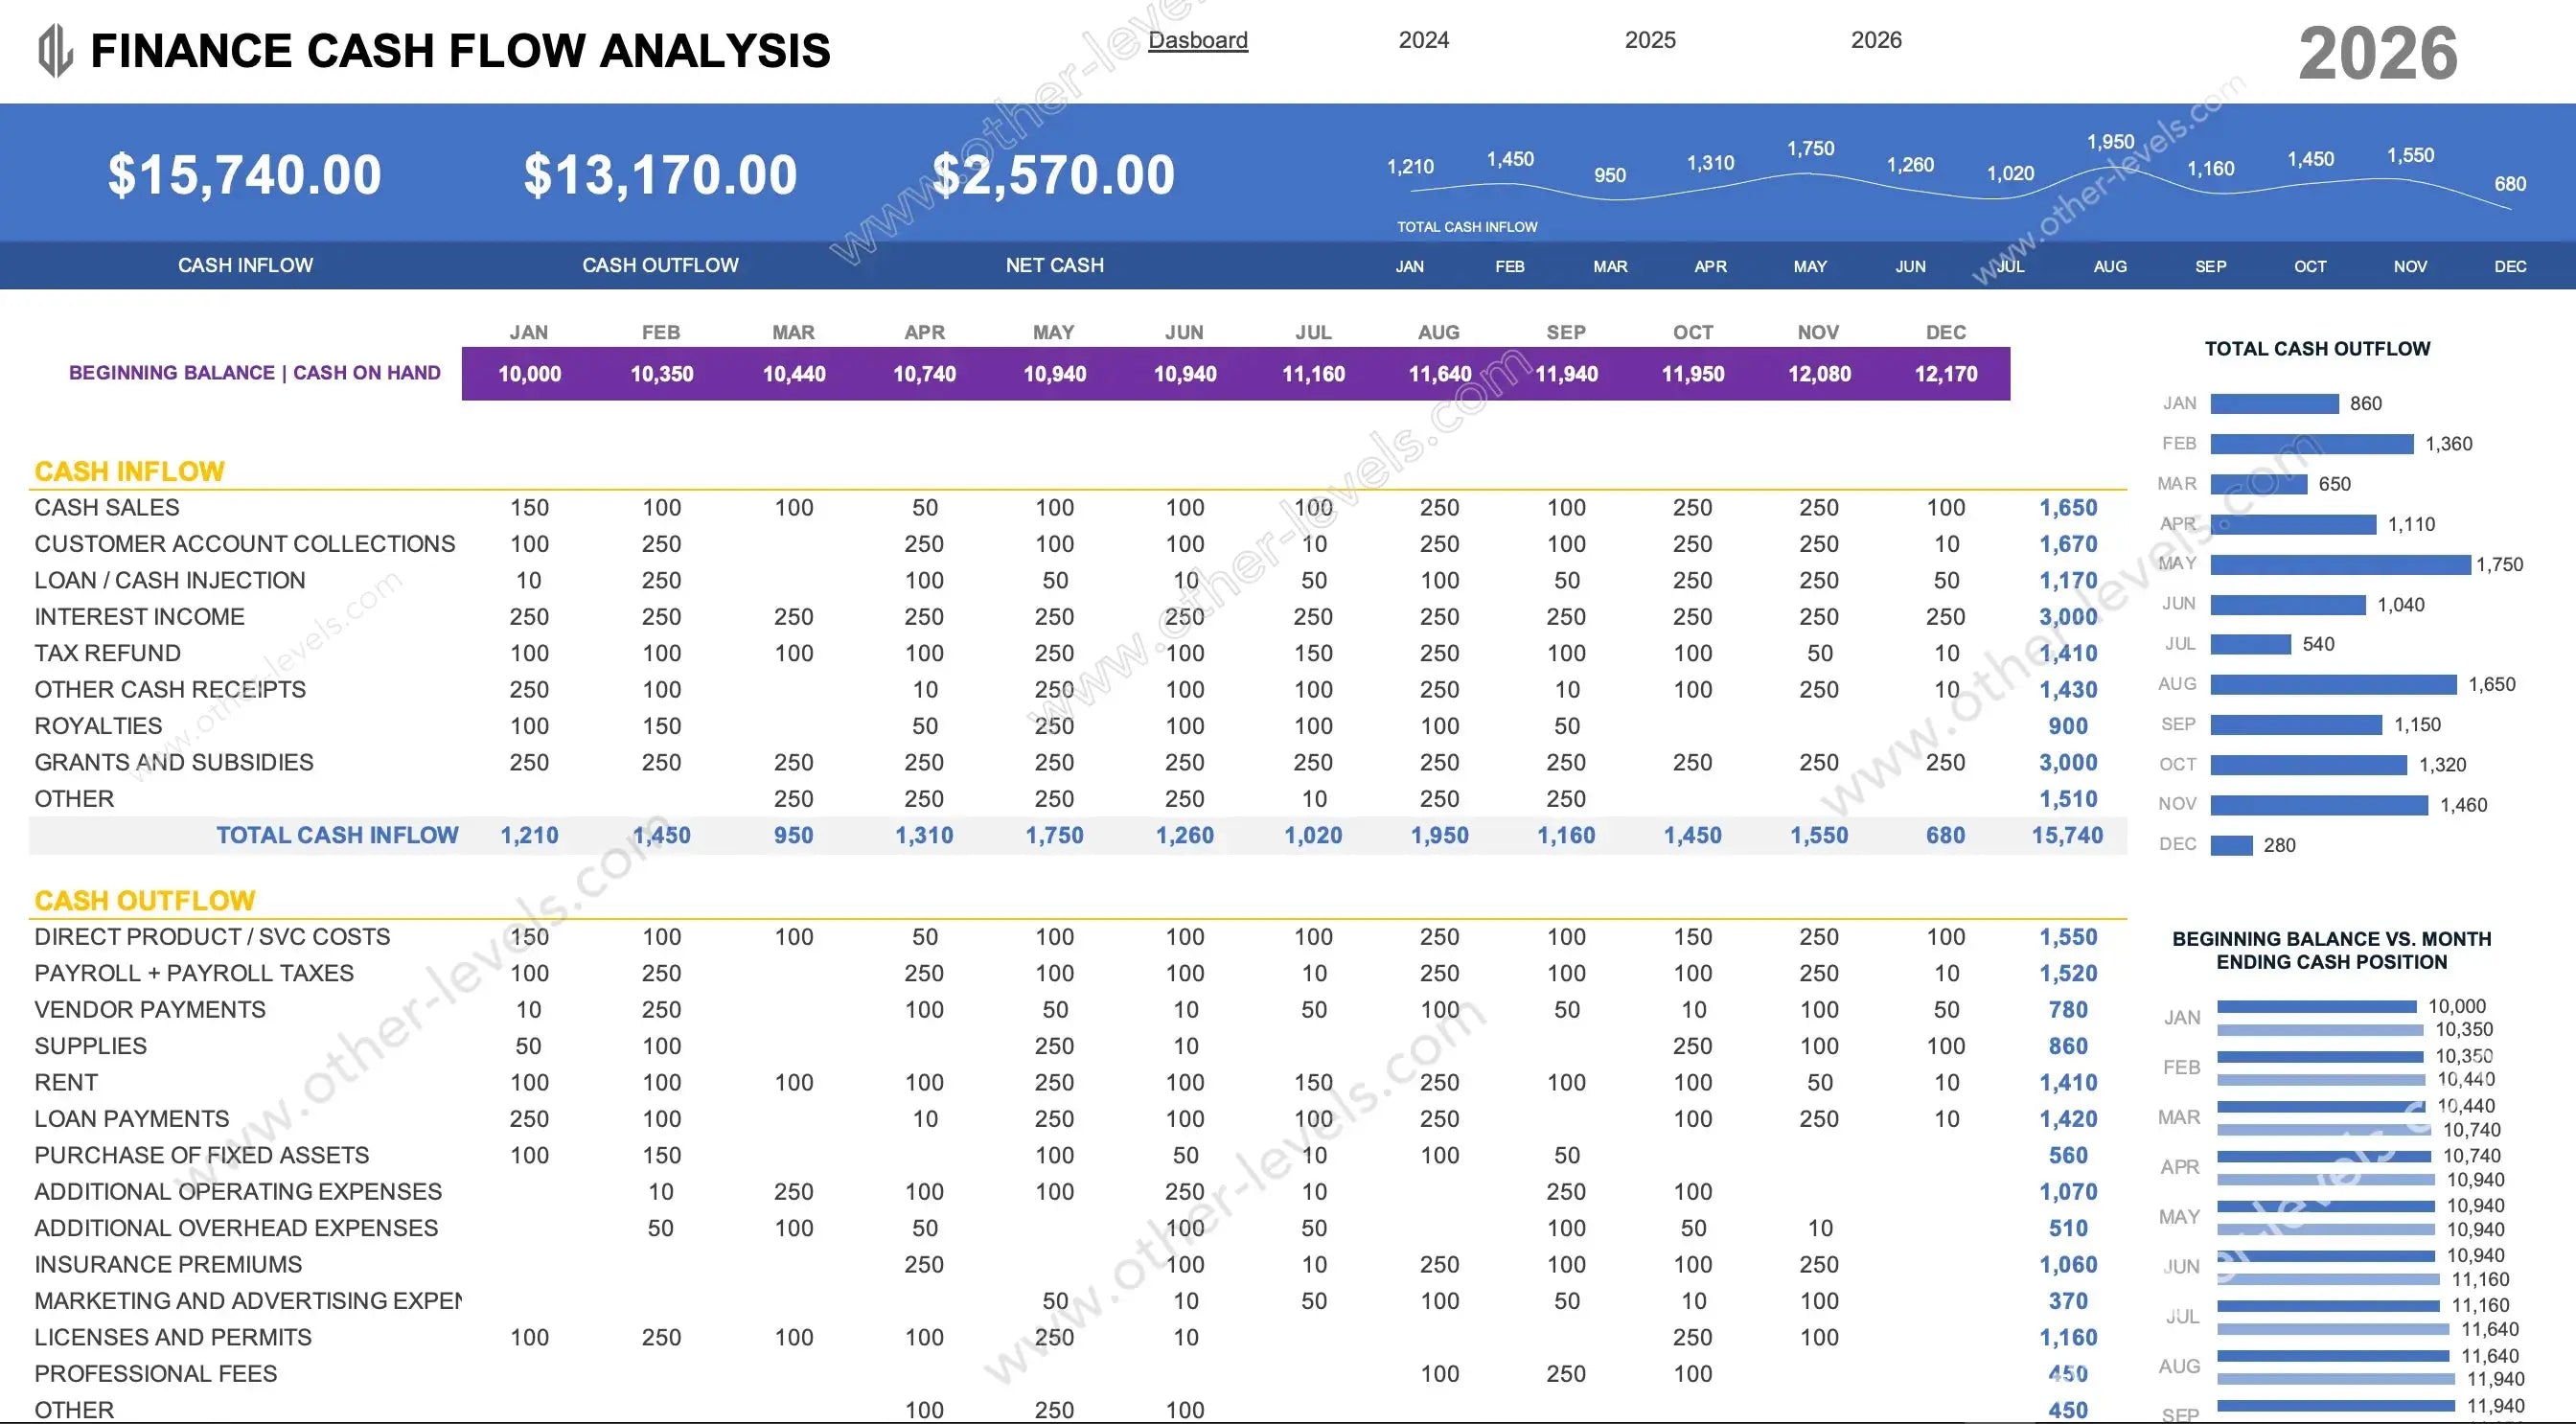Select the Cash Sales January value 150
Viewport: 2576px width, 1424px height.
tap(529, 508)
